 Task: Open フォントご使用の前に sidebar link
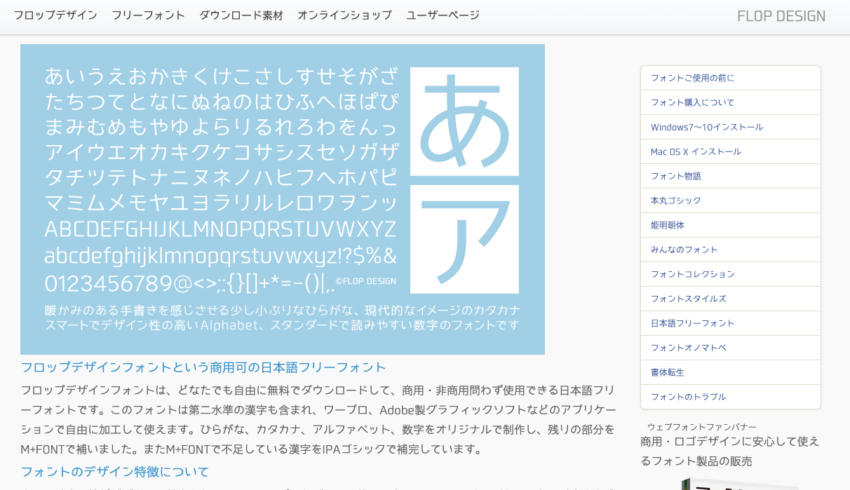click(x=730, y=78)
